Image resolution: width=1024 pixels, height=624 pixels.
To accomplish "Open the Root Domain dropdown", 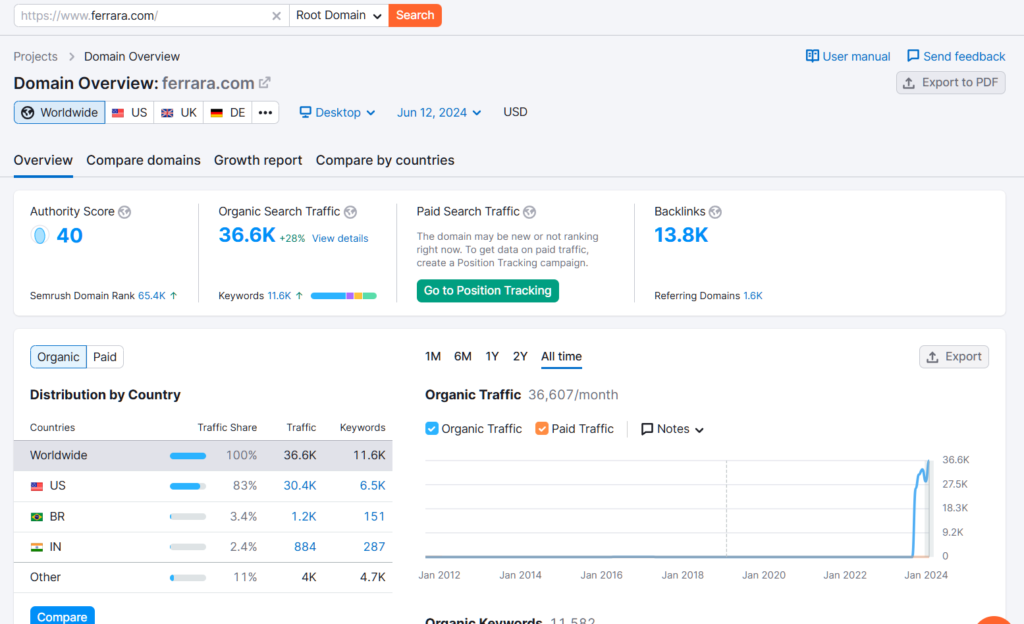I will [x=338, y=16].
